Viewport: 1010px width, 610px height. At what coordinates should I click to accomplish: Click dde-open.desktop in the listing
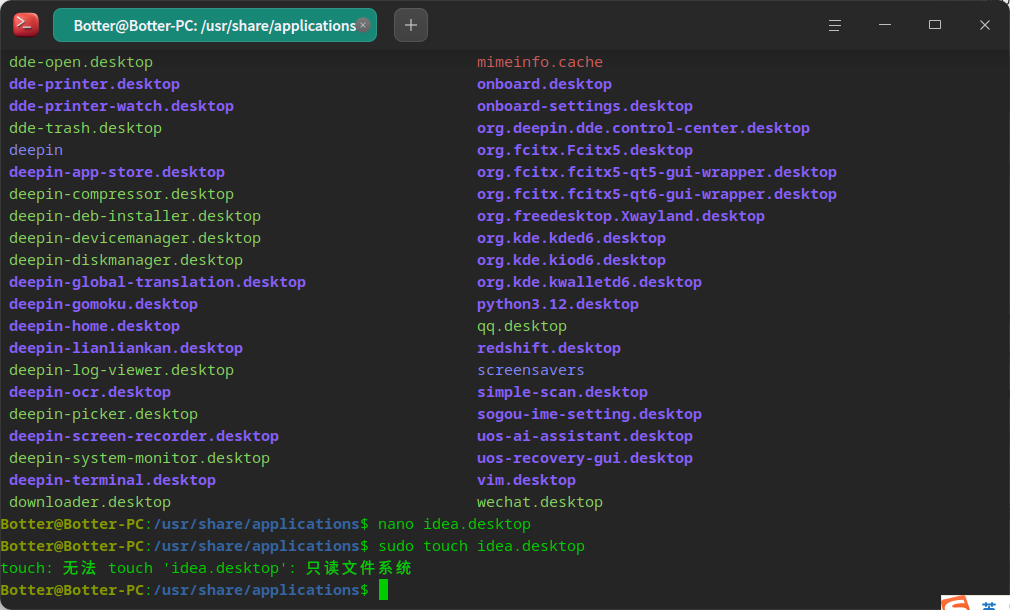coord(81,62)
